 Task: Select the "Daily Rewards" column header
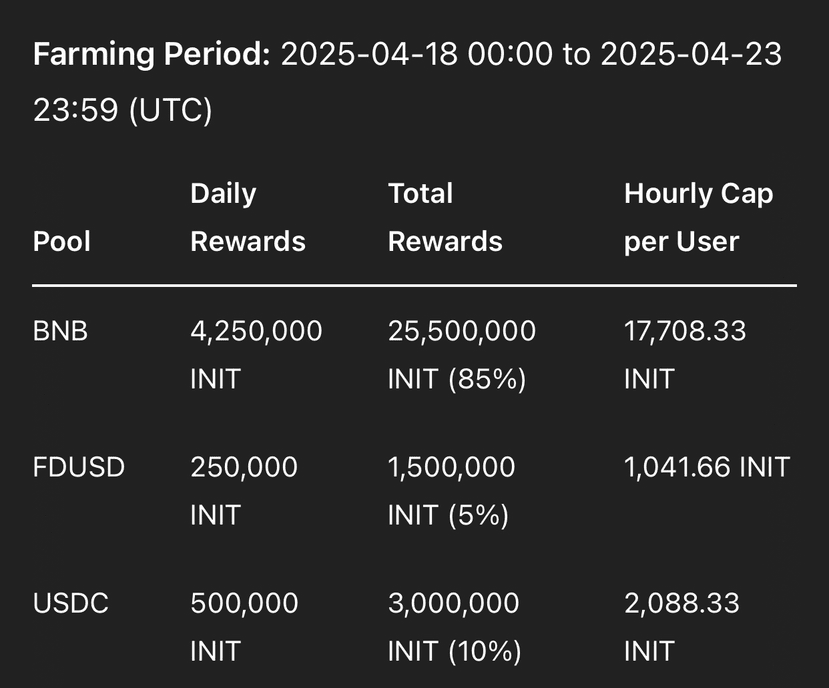point(248,217)
